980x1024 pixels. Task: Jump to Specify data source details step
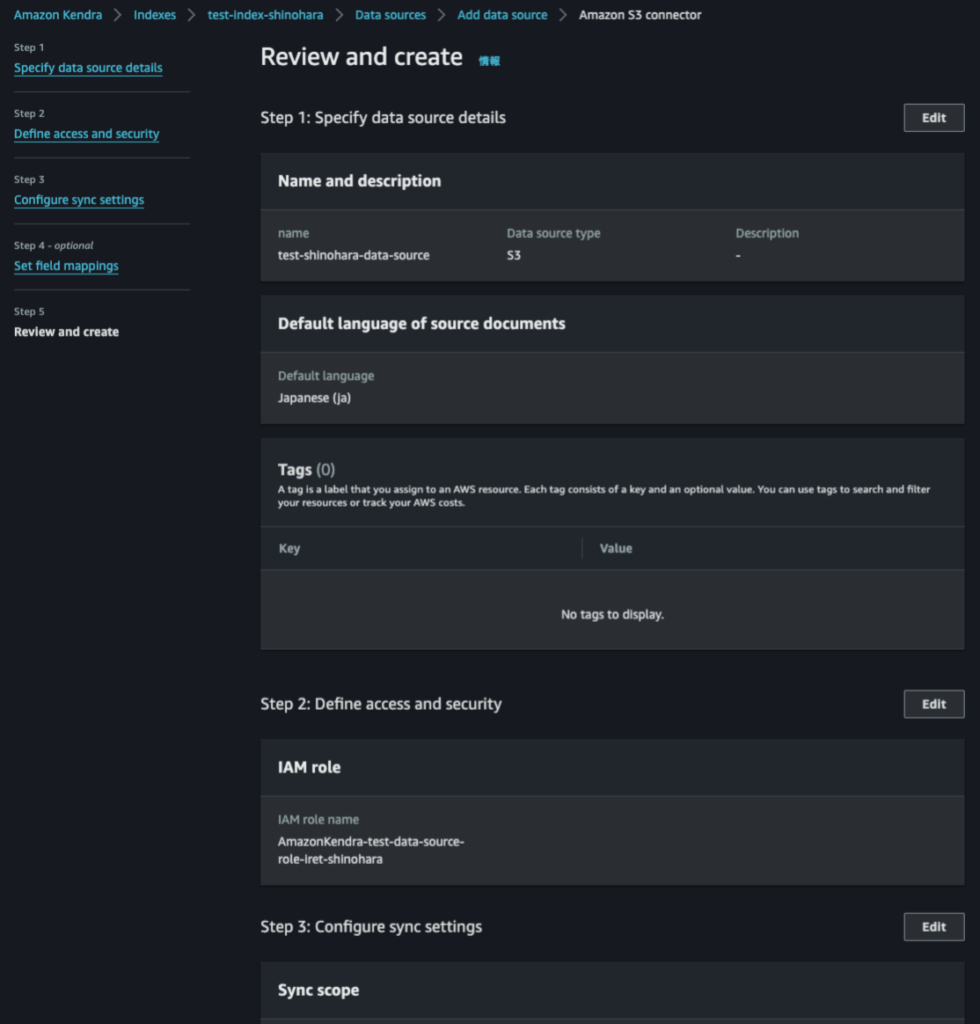click(88, 68)
